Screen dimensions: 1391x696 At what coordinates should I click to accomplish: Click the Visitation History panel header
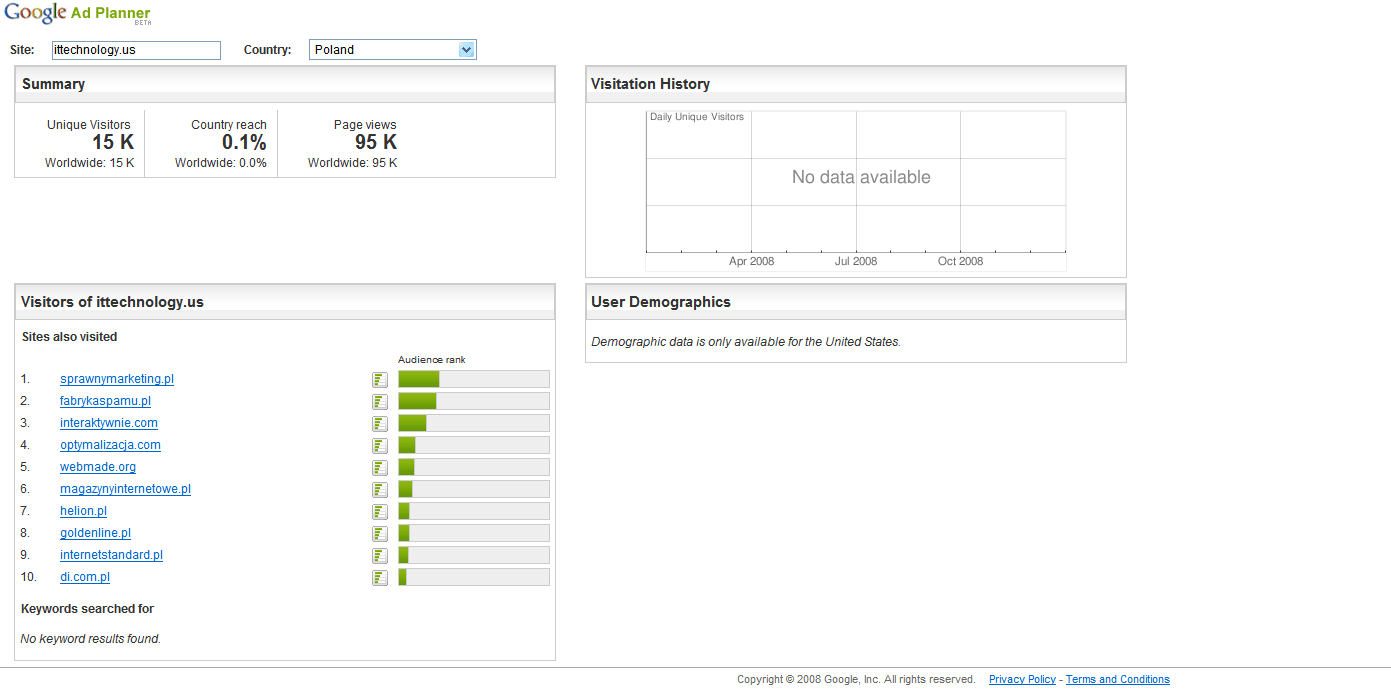(x=856, y=84)
